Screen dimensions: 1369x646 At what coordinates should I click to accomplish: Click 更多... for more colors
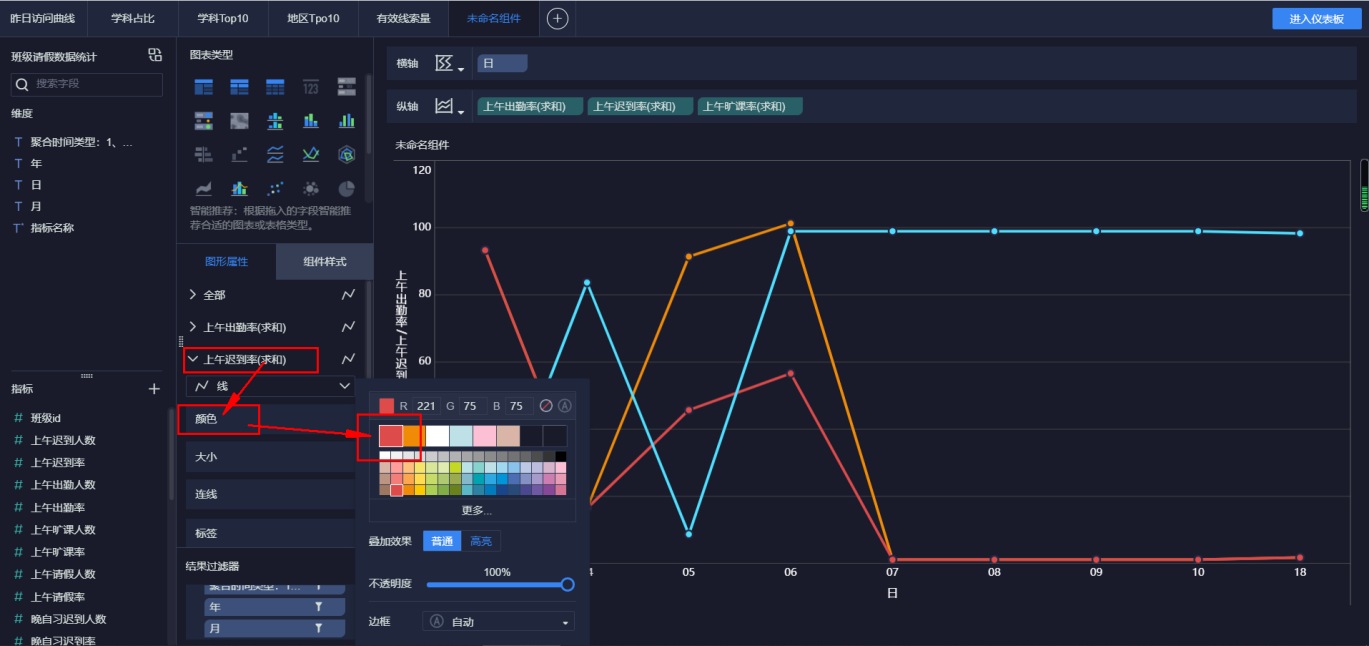(476, 510)
